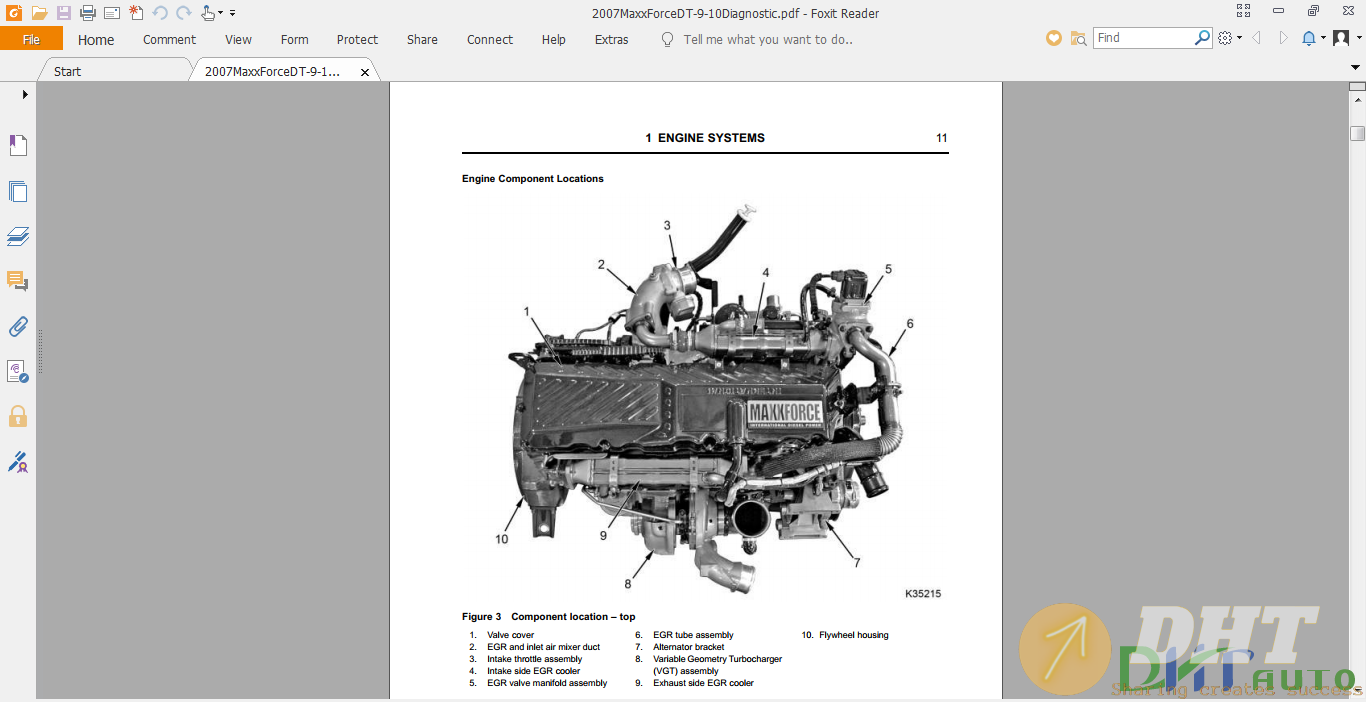Open the tab list dropdown arrow
This screenshot has width=1366, height=702.
[1356, 68]
